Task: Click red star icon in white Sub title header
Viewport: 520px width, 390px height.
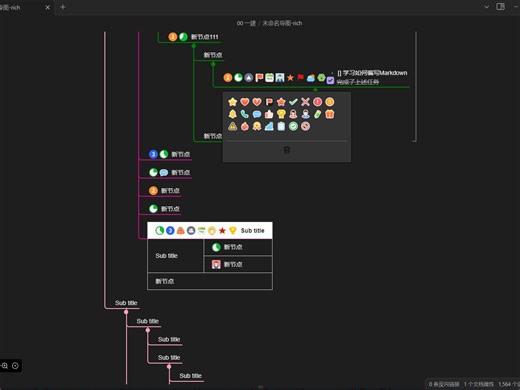Action: click(222, 231)
